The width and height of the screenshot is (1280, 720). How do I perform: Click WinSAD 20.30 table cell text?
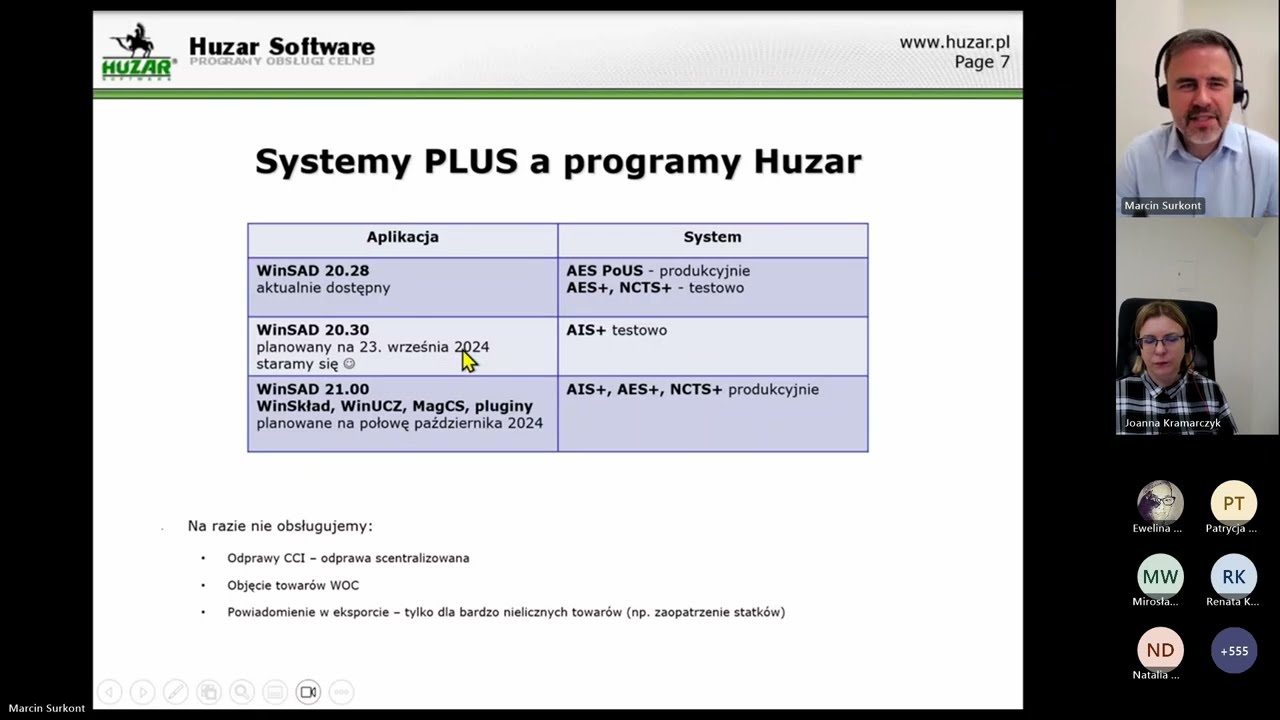point(372,347)
